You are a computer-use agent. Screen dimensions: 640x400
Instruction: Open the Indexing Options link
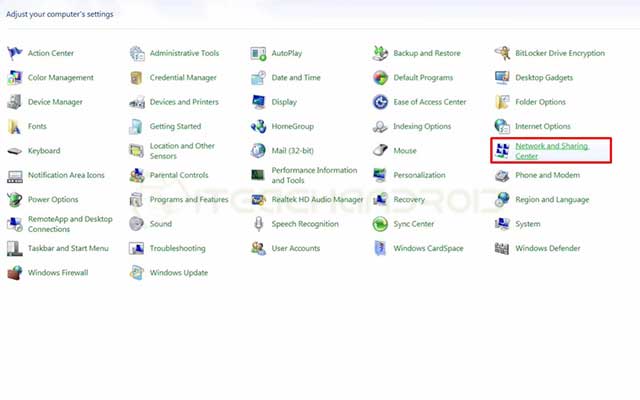coord(422,127)
